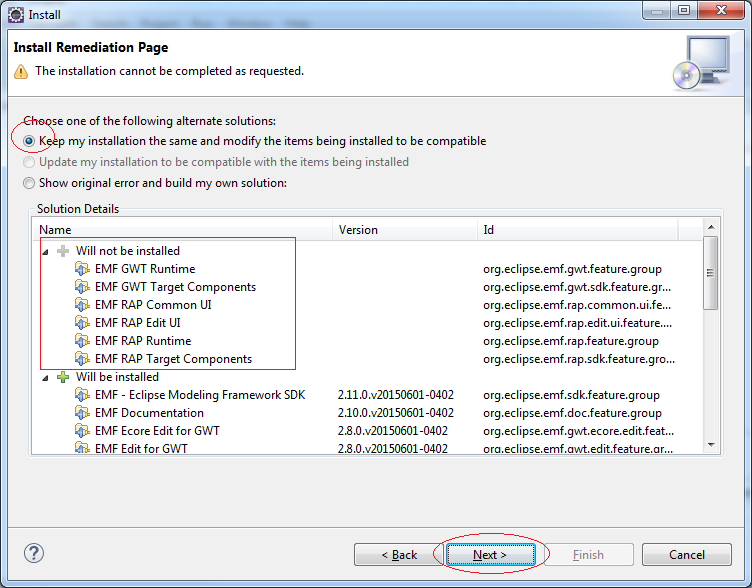Screen dimensions: 752x588
Task: Click version '2.11.0.v20150601-0402'
Action: pyautogui.click(x=396, y=395)
